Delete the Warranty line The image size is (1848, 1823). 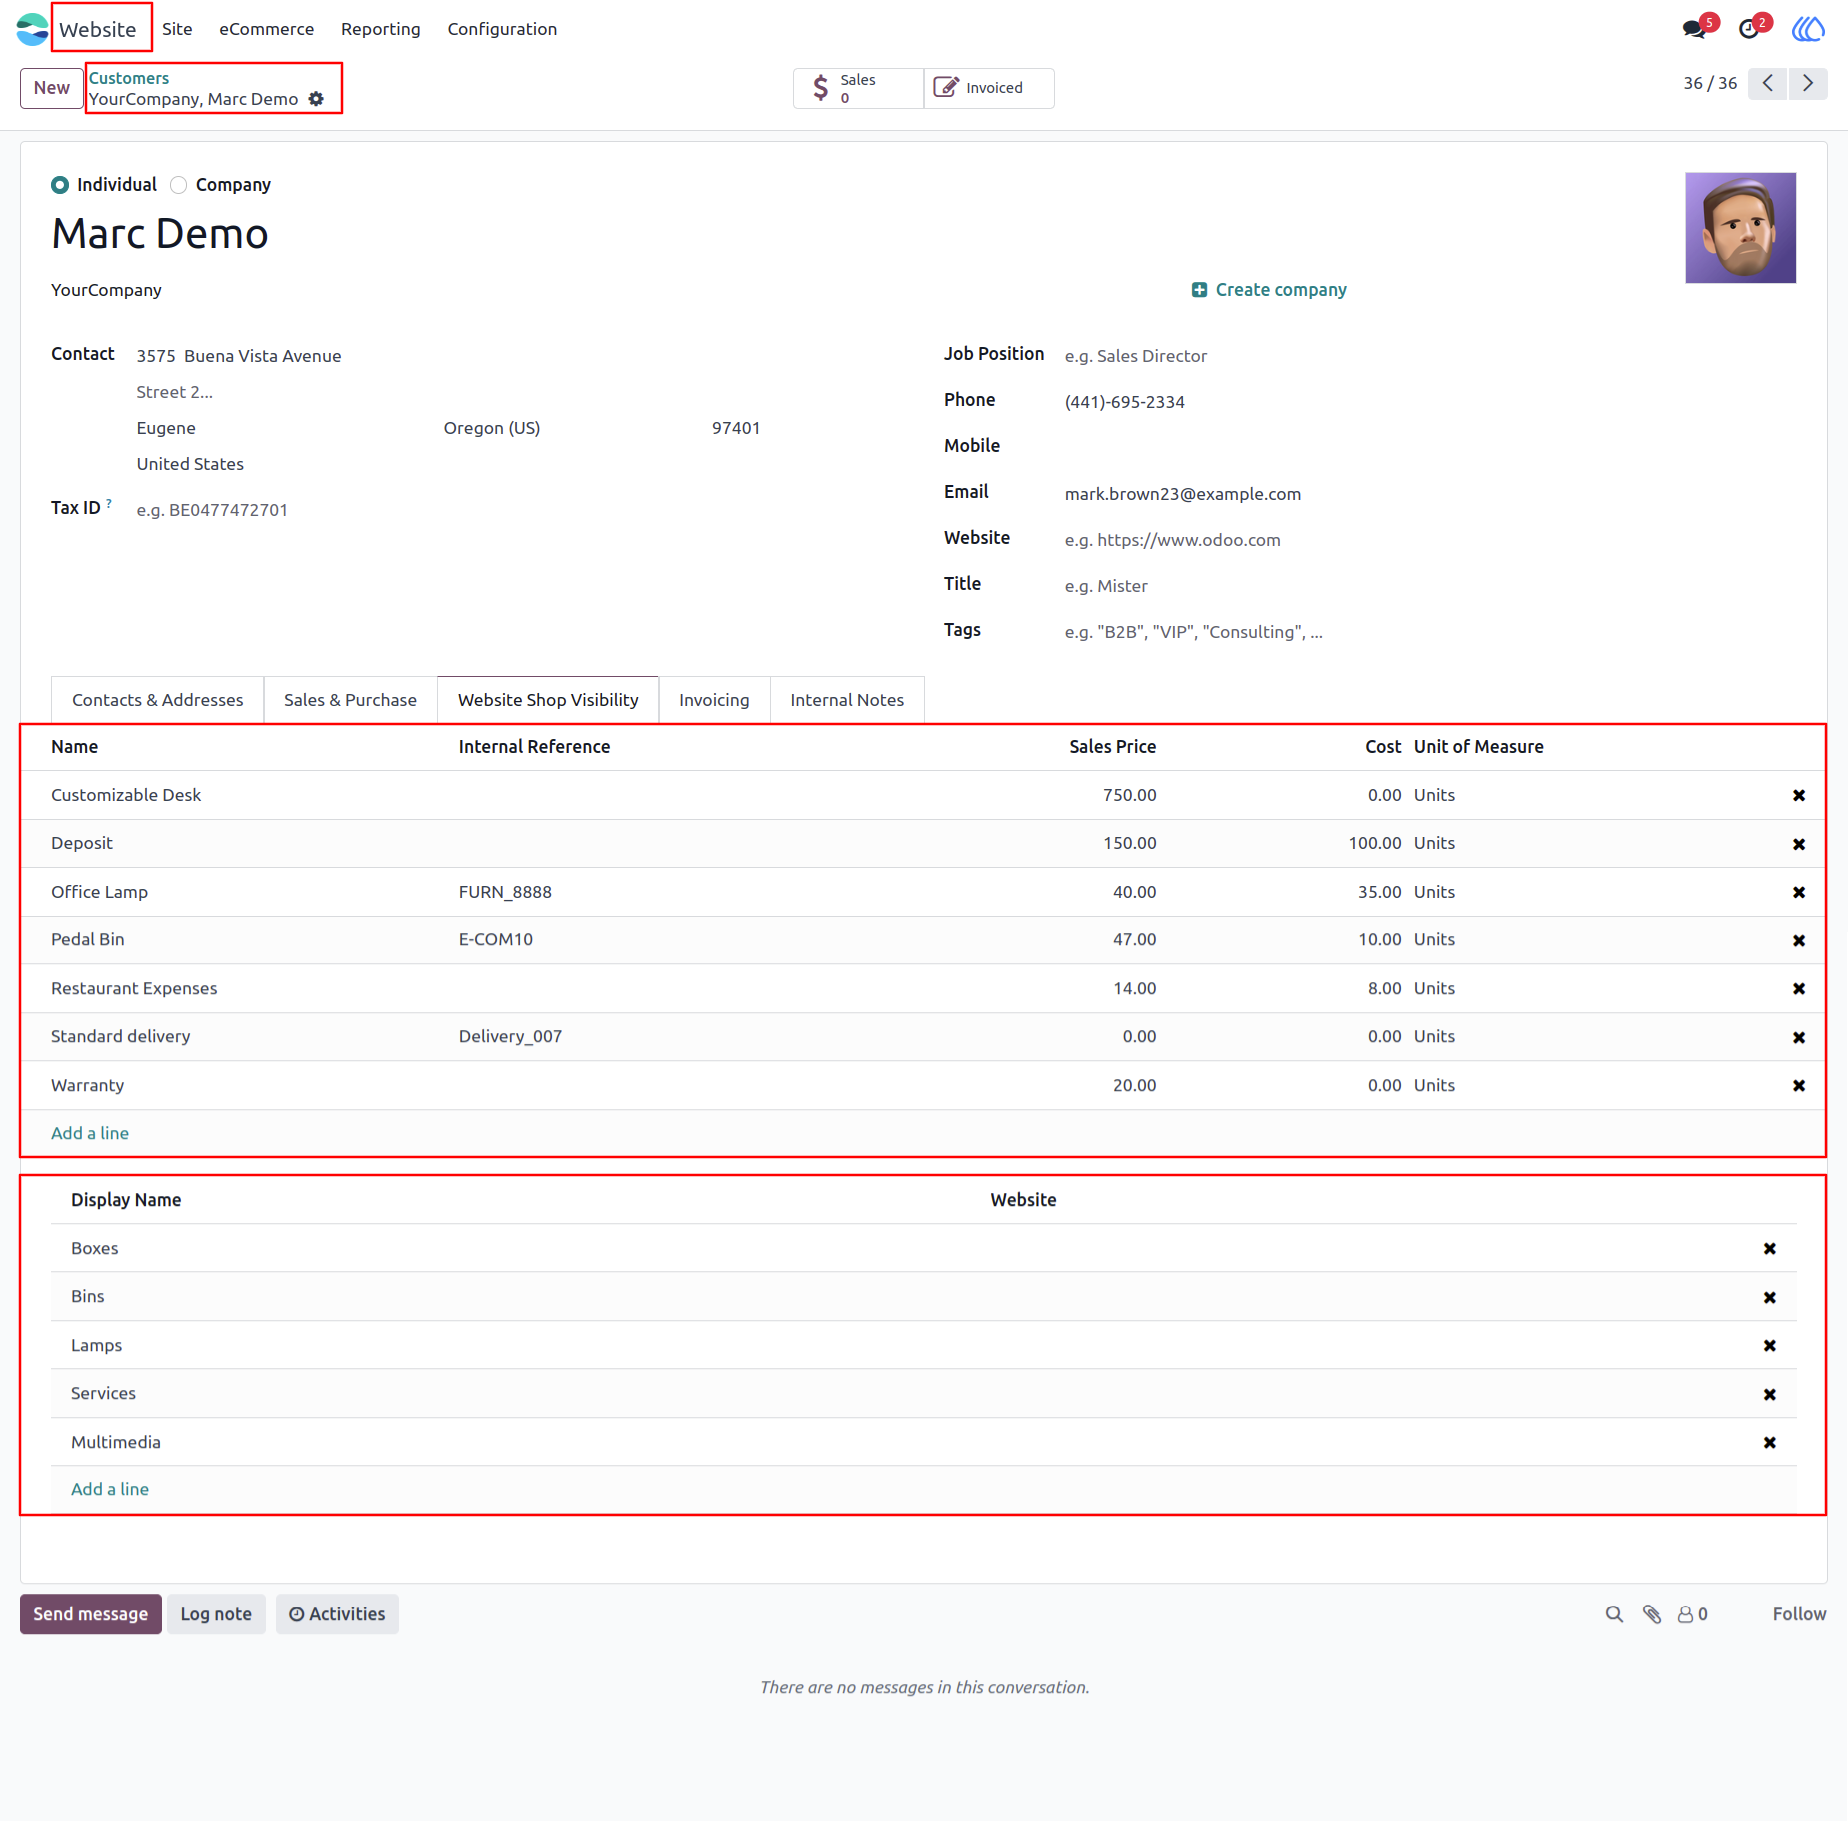point(1799,1086)
